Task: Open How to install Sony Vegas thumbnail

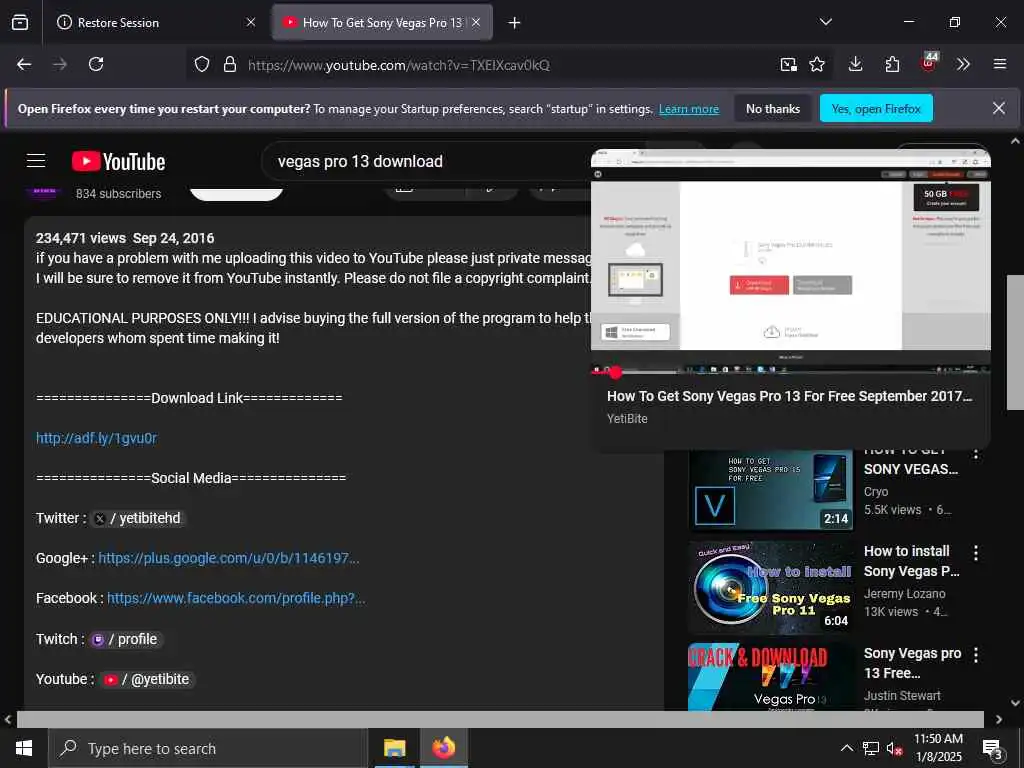Action: [771, 586]
